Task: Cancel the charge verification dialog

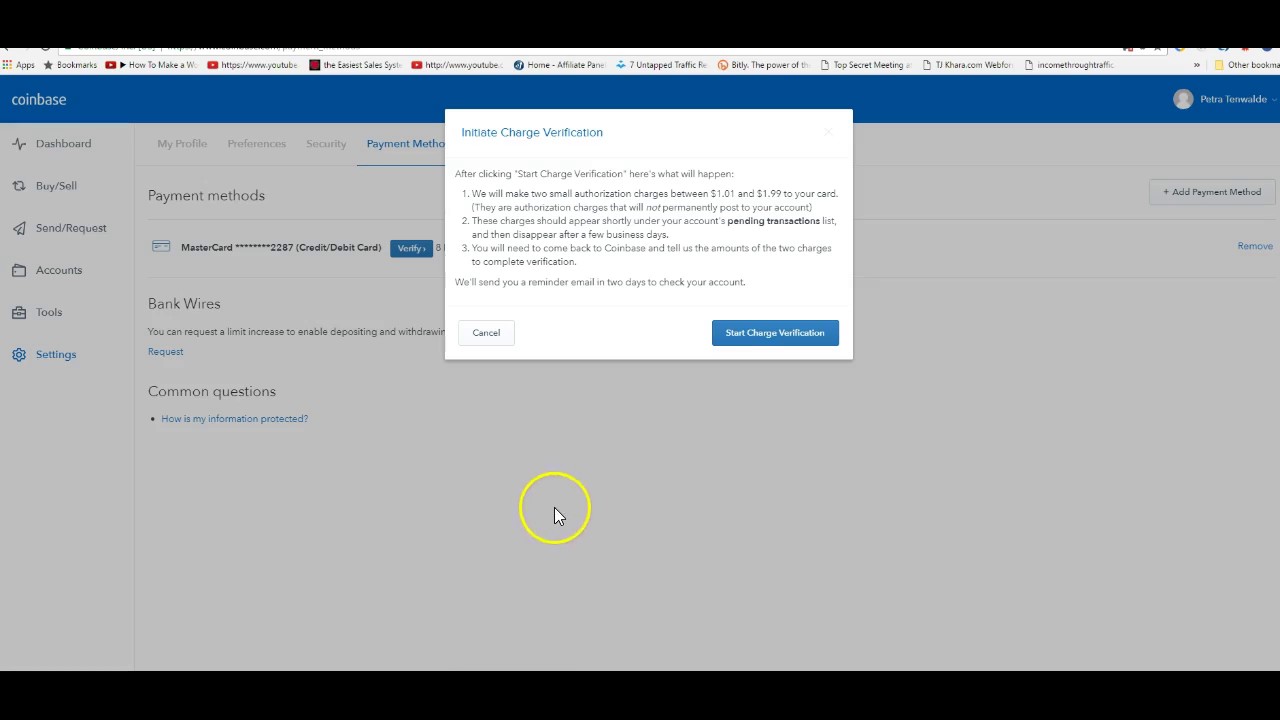Action: (486, 333)
